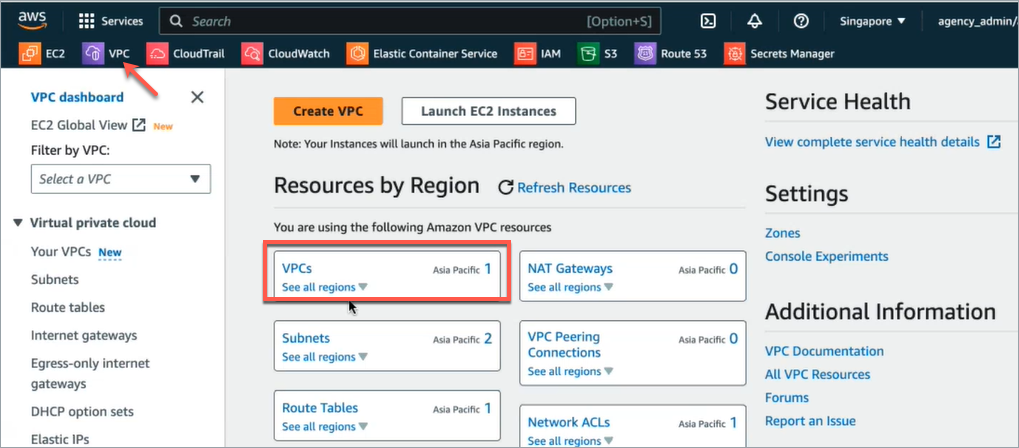The width and height of the screenshot is (1019, 448).
Task: Open the Singapore region selector
Action: (873, 21)
